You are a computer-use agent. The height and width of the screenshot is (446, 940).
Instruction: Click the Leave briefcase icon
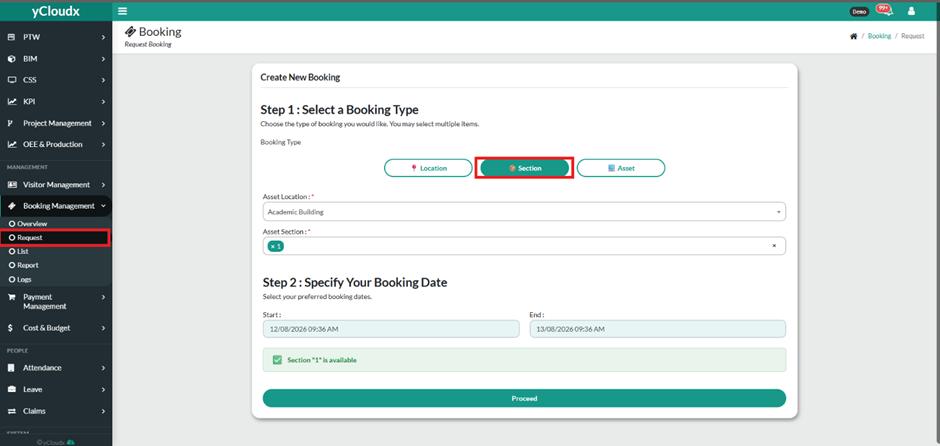tap(11, 389)
